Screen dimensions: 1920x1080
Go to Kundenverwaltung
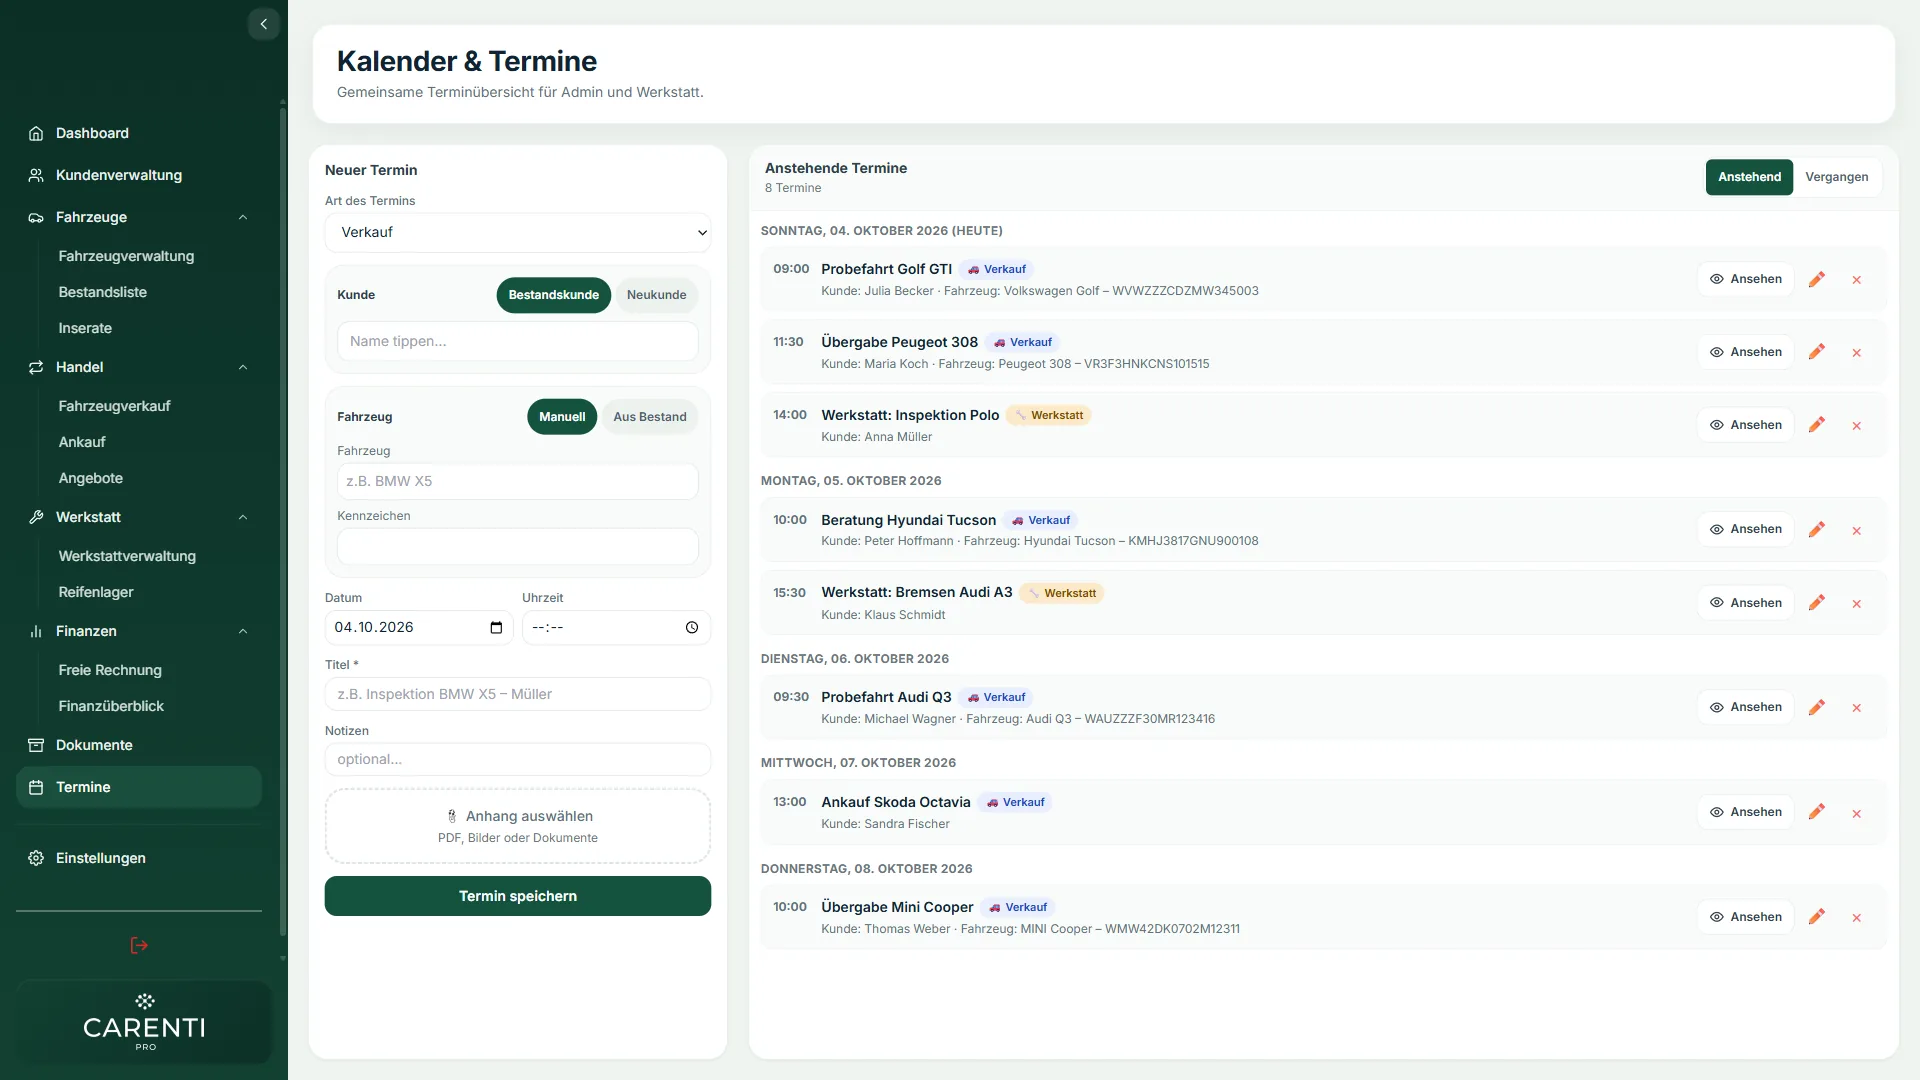(139, 175)
